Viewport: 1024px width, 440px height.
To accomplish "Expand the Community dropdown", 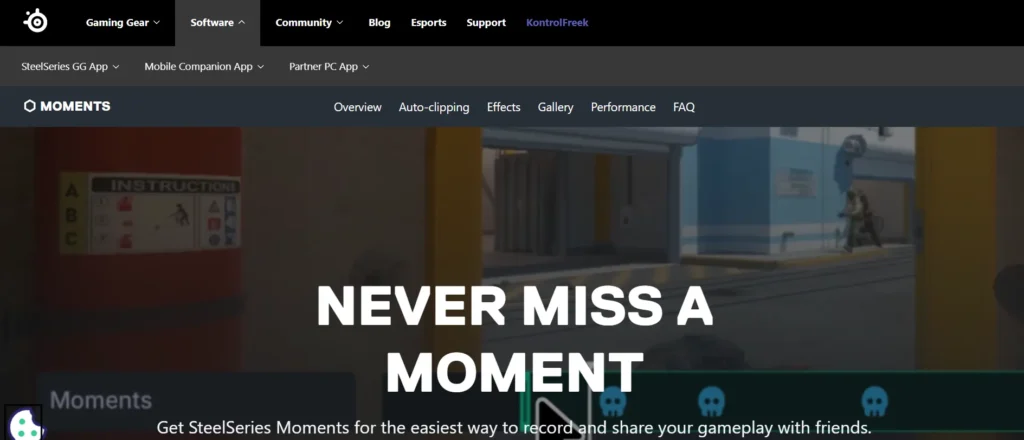I will [309, 22].
